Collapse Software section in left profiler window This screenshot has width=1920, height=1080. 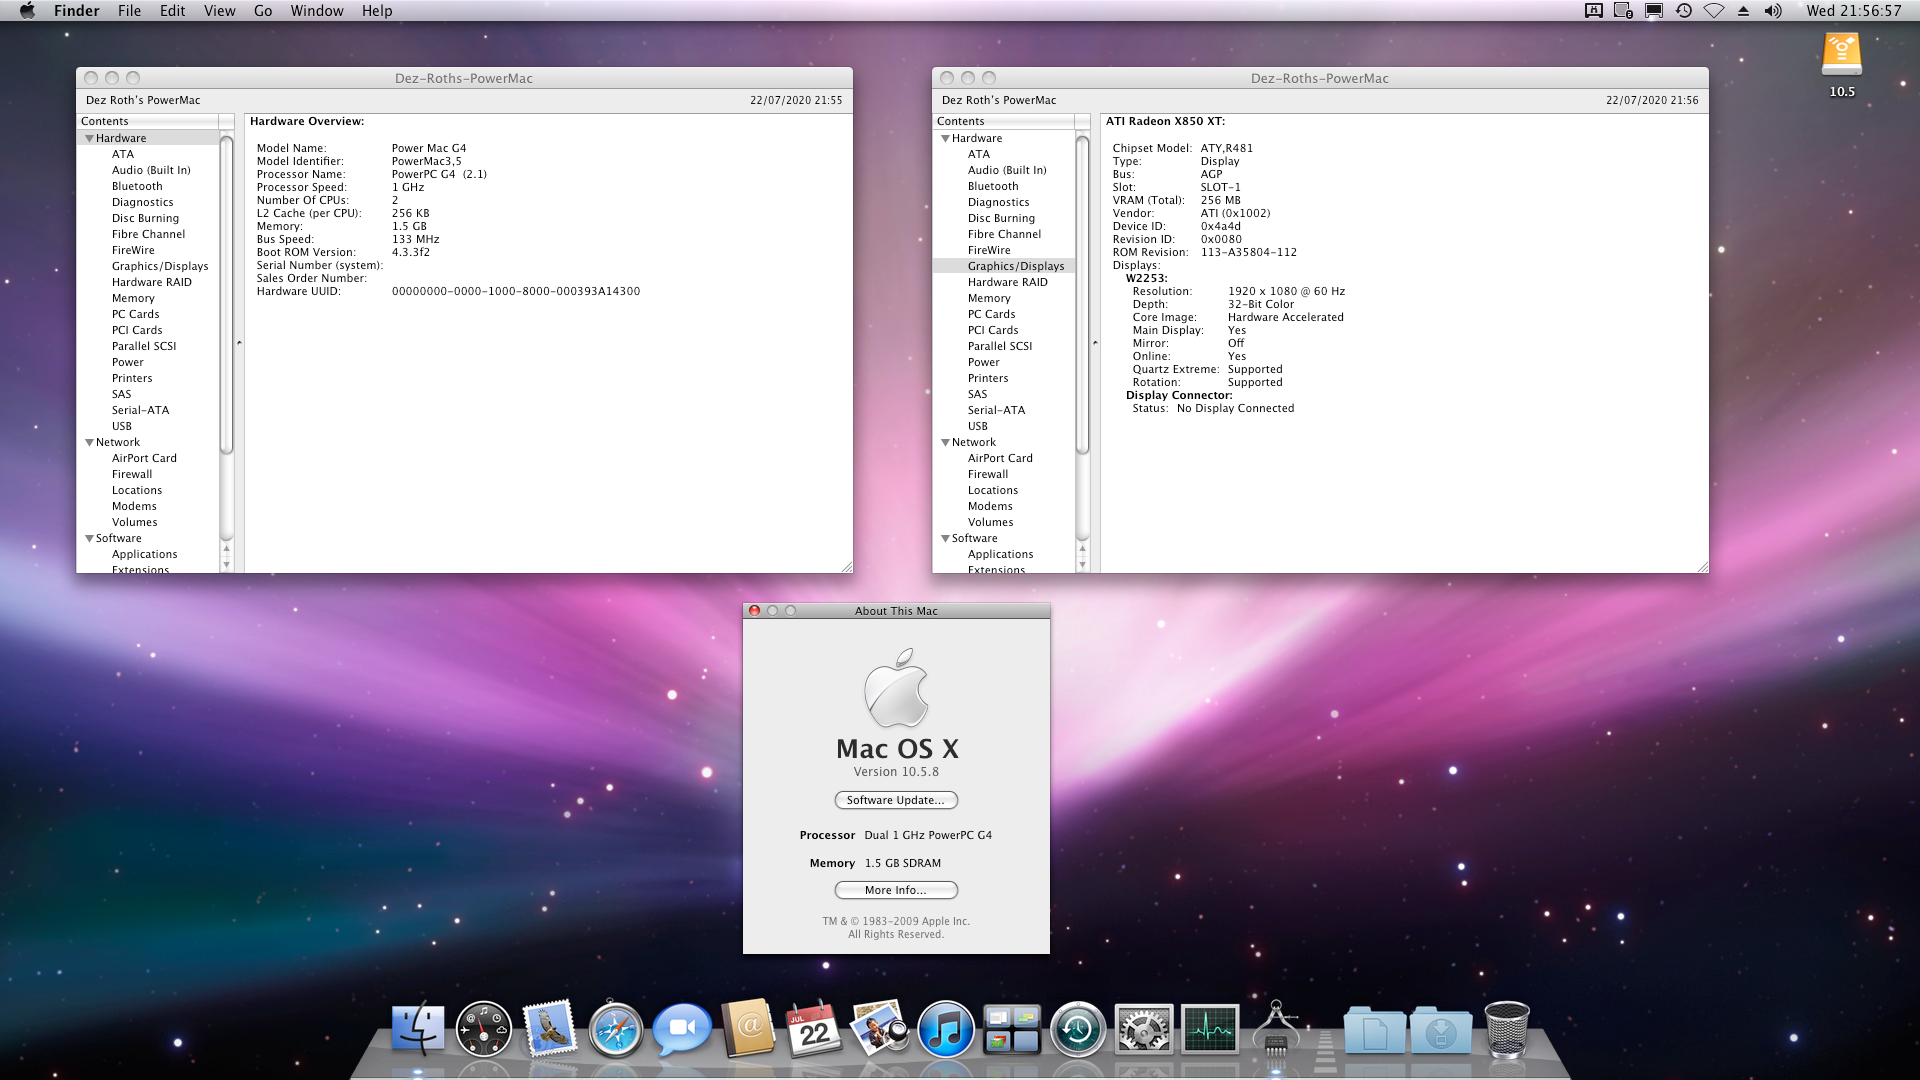(x=89, y=539)
